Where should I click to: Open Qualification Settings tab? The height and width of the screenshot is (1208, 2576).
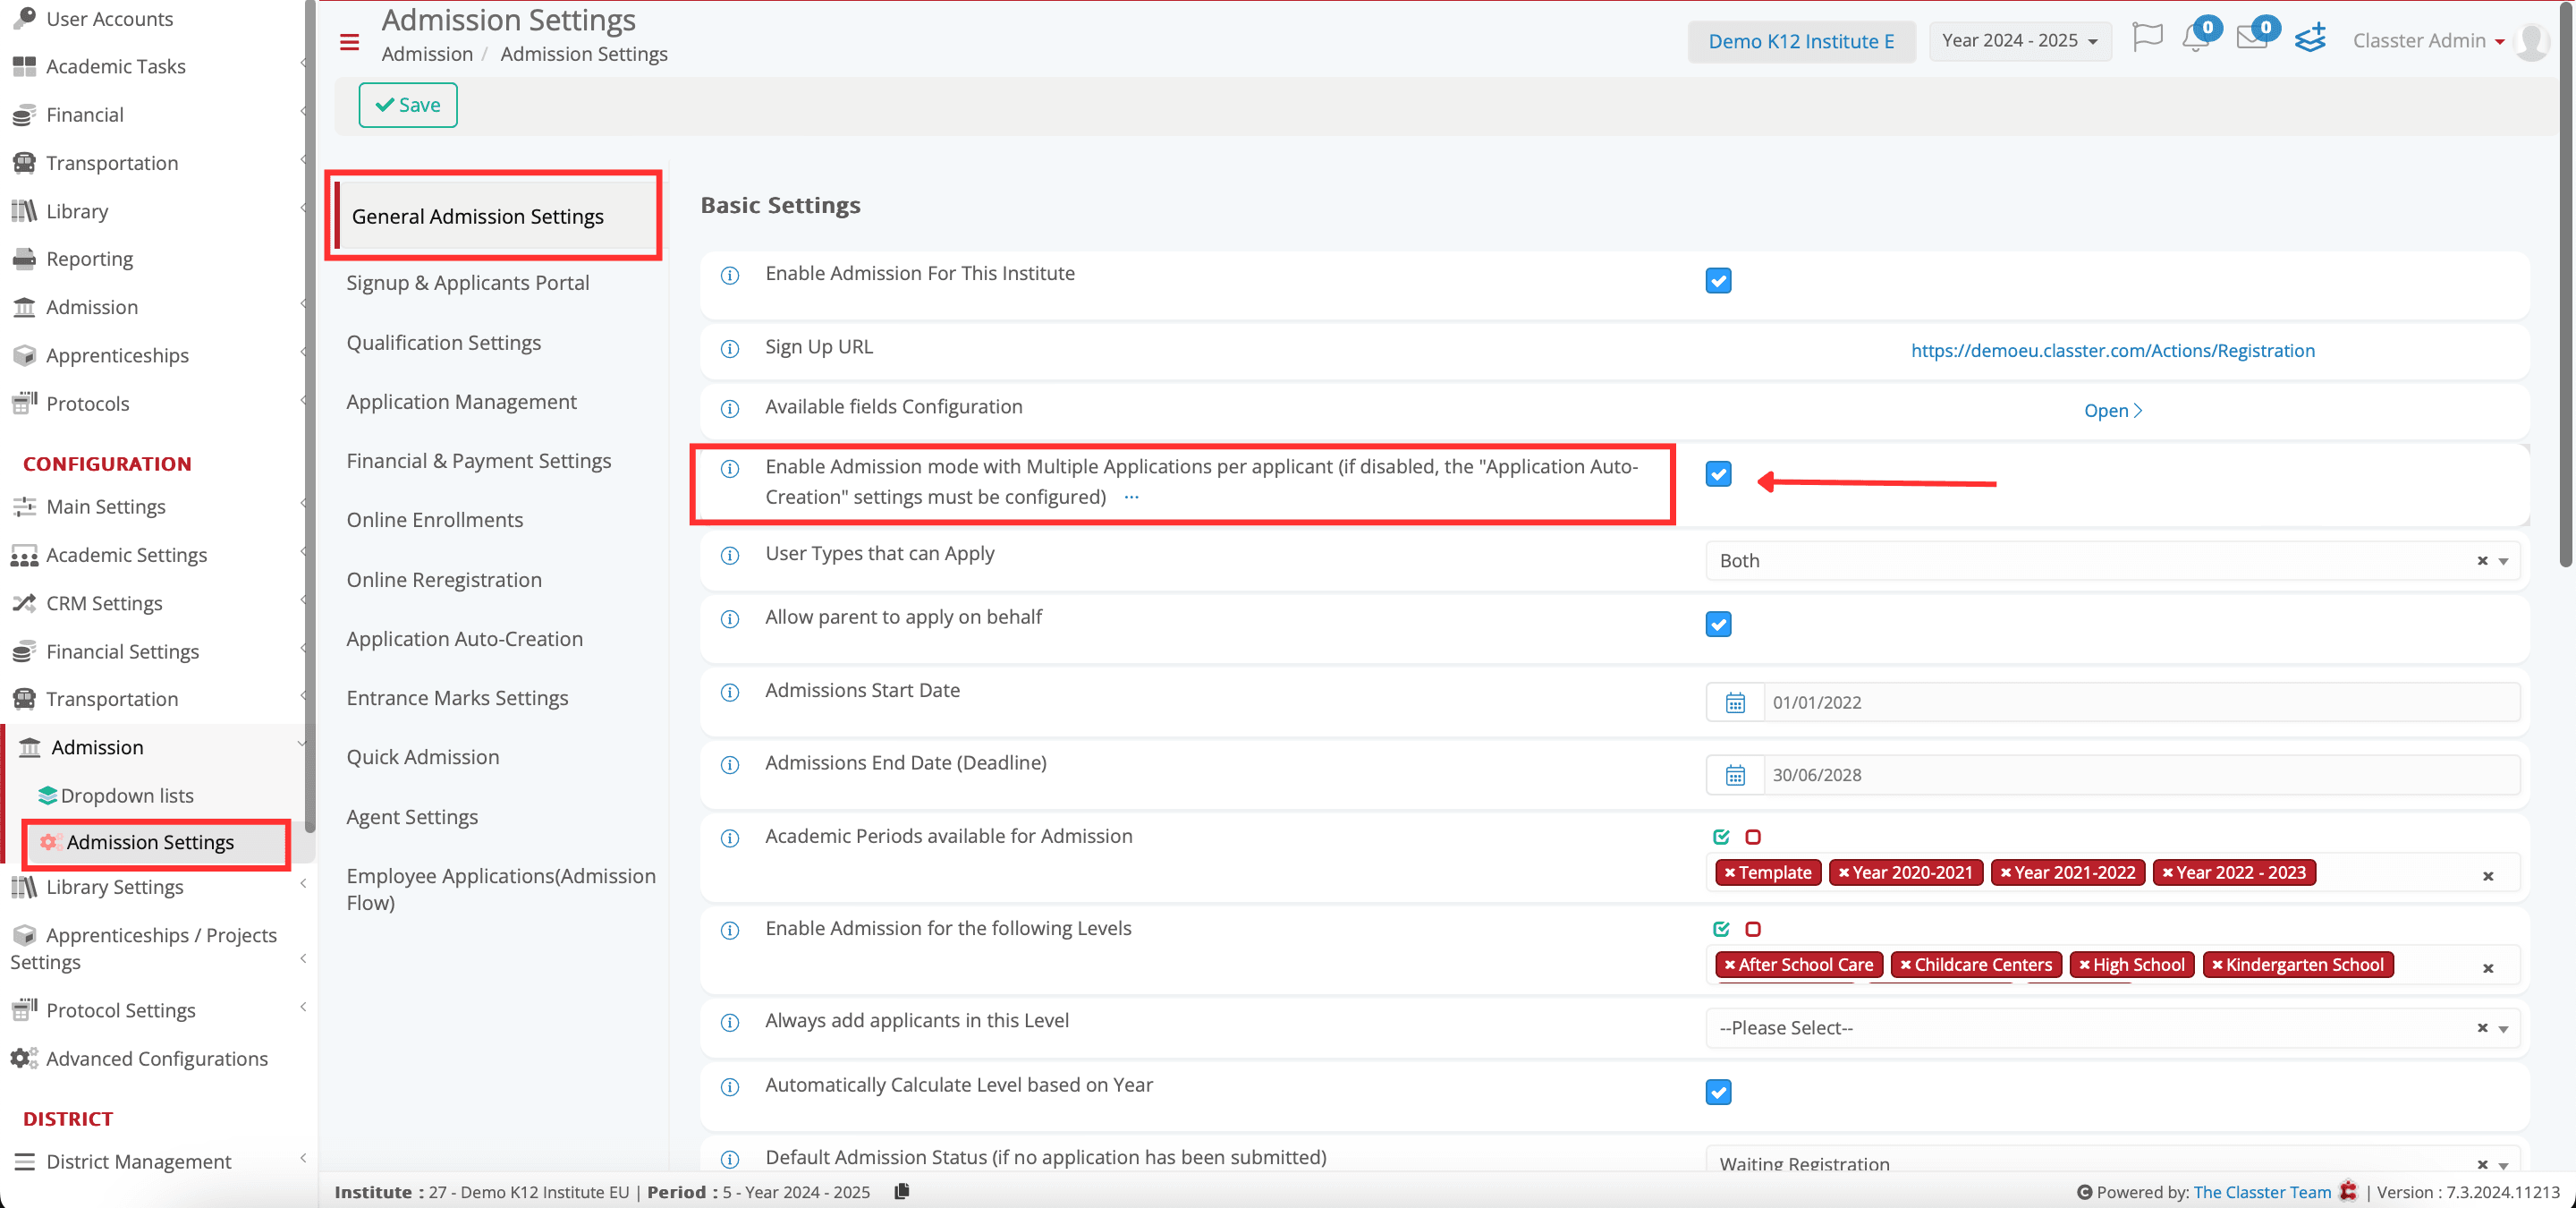click(x=443, y=343)
